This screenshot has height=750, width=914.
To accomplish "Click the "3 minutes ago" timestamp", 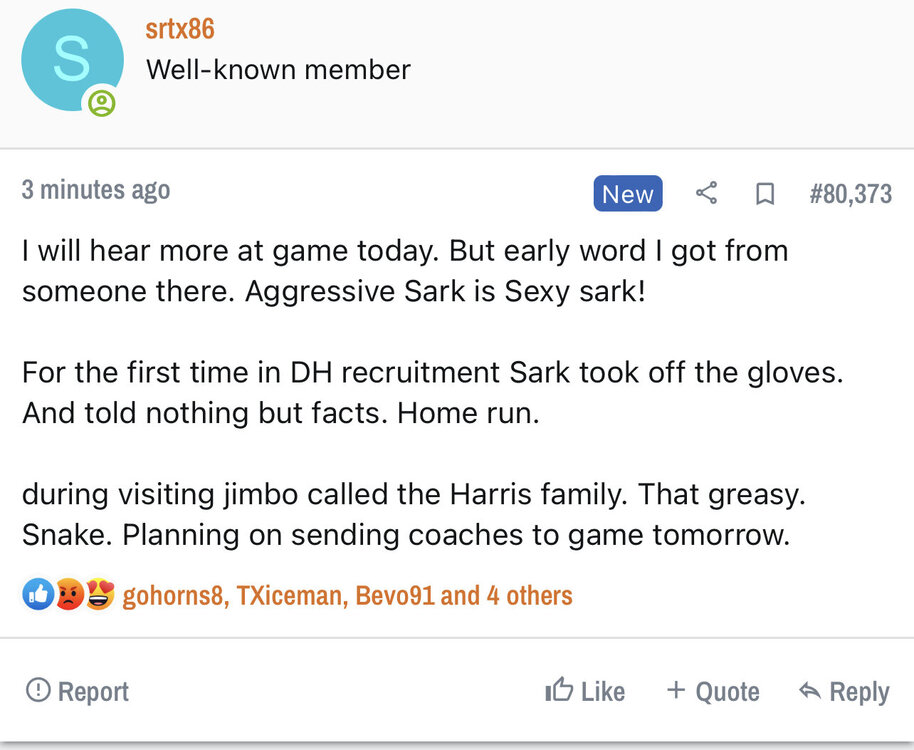I will point(96,190).
